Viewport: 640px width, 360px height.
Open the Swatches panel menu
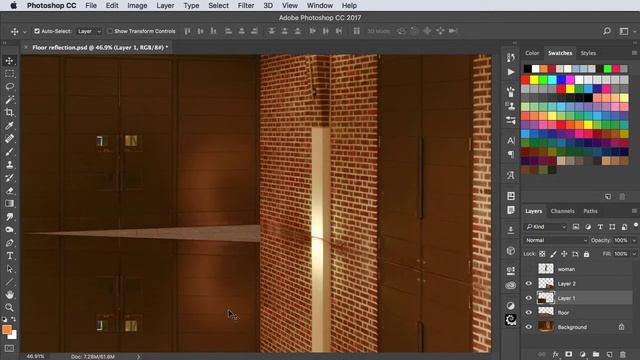pyautogui.click(x=634, y=53)
